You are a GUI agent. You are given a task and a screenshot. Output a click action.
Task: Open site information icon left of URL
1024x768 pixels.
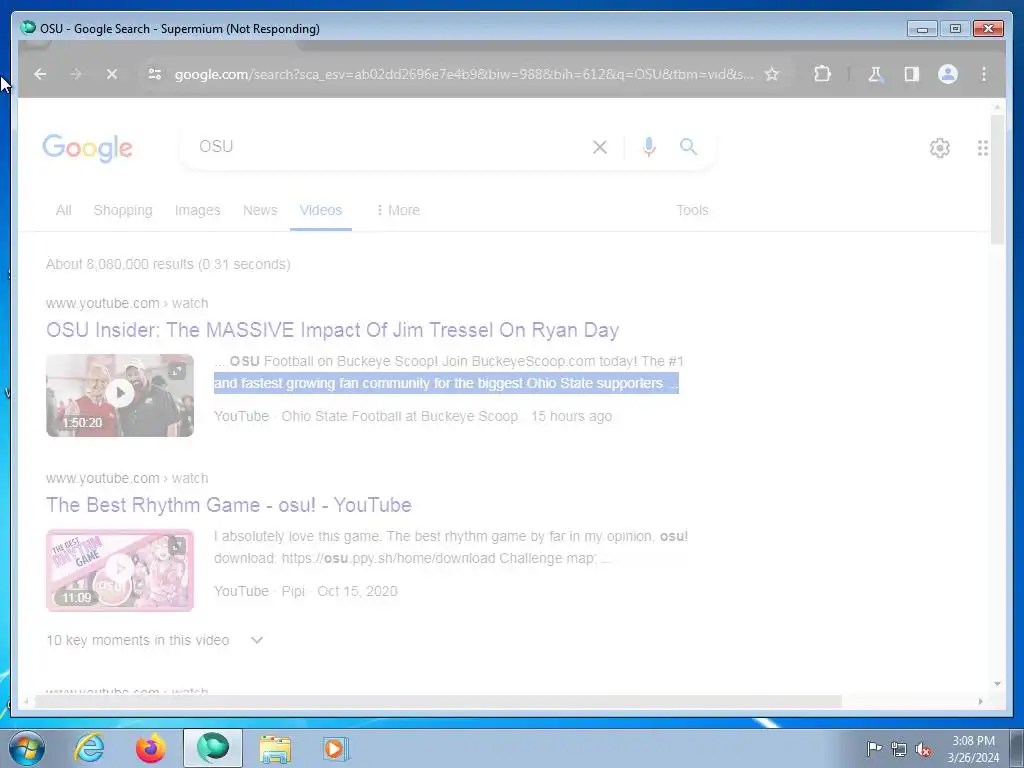155,74
